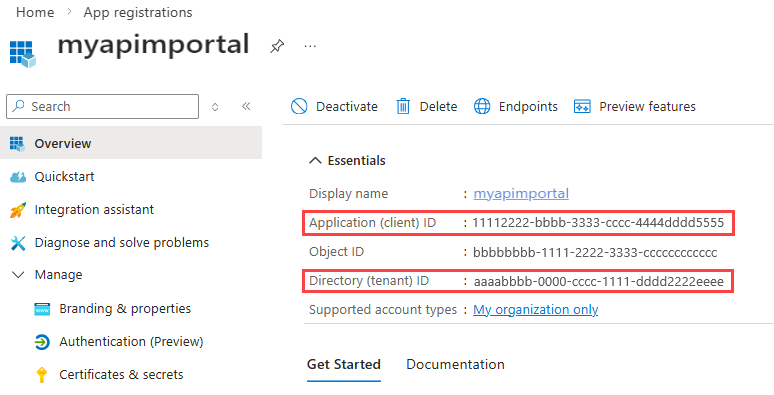Open the myapimportal display name link
The height and width of the screenshot is (395, 774).
(521, 194)
